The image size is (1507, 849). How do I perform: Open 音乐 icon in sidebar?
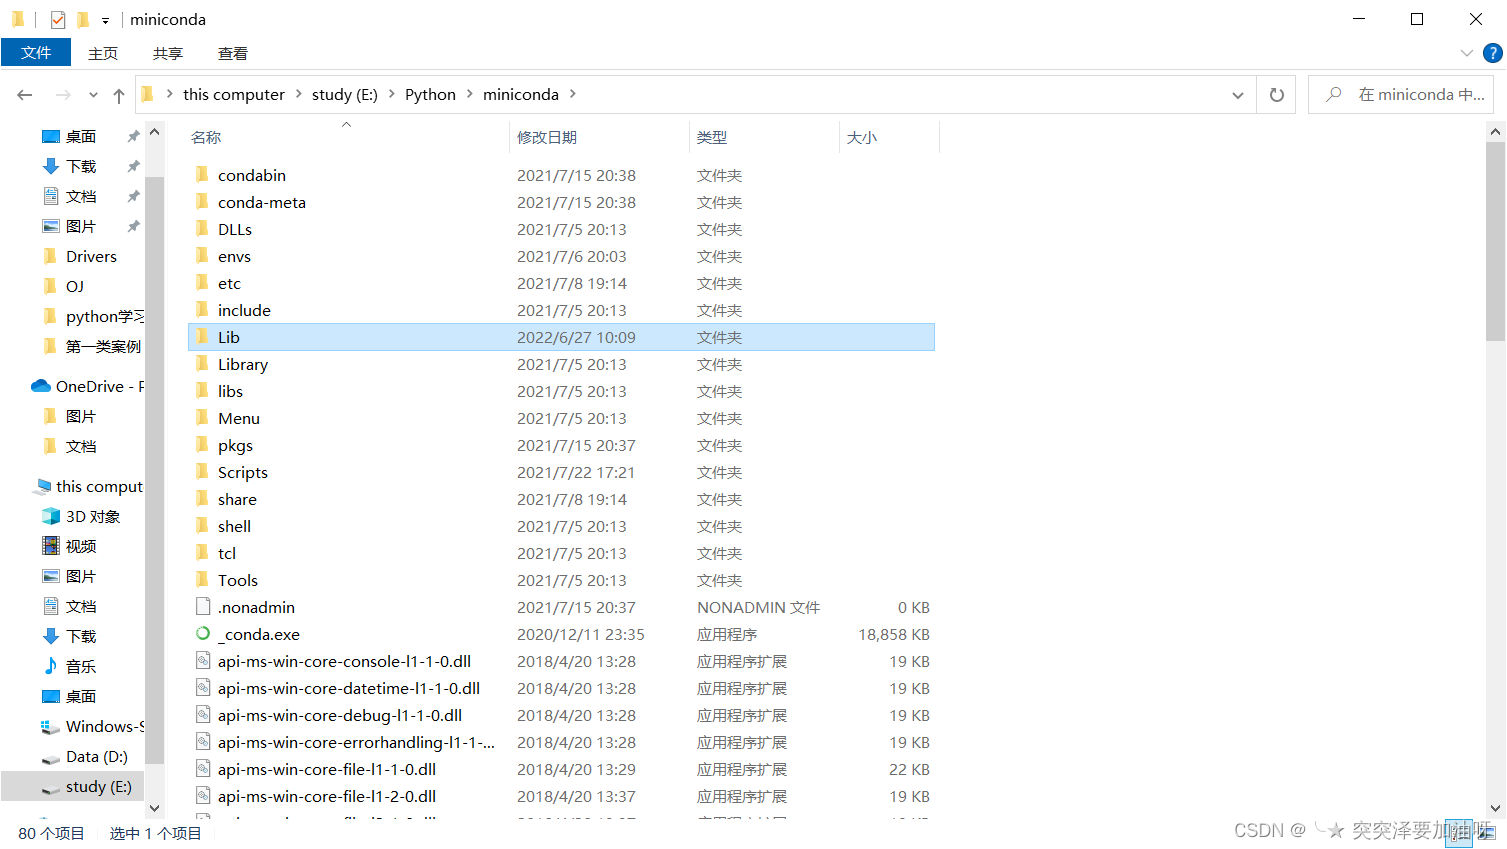point(51,666)
